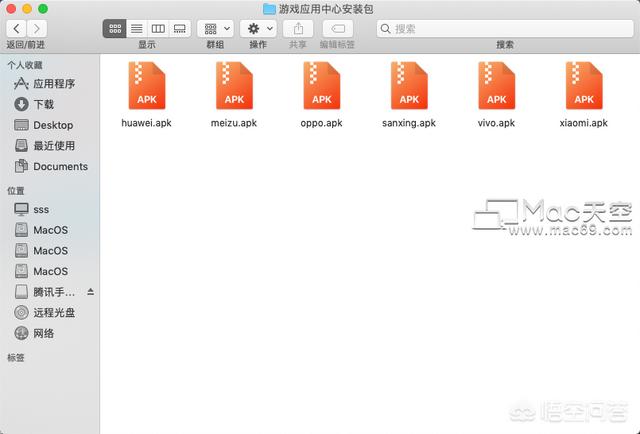Click the meizu.apk filename label
The height and width of the screenshot is (434, 640).
pyautogui.click(x=234, y=123)
